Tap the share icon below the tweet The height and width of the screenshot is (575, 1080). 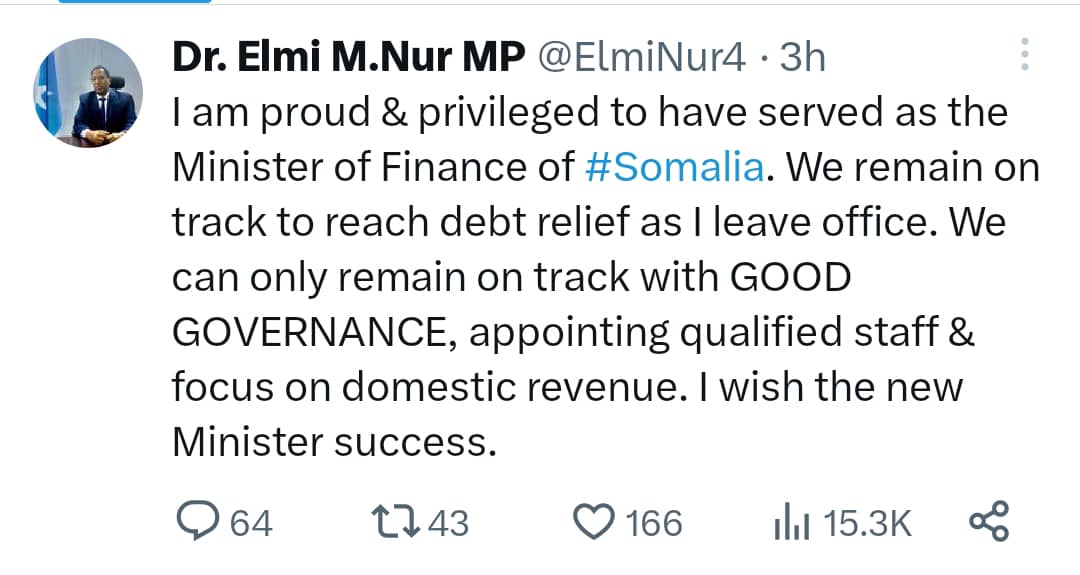[990, 522]
